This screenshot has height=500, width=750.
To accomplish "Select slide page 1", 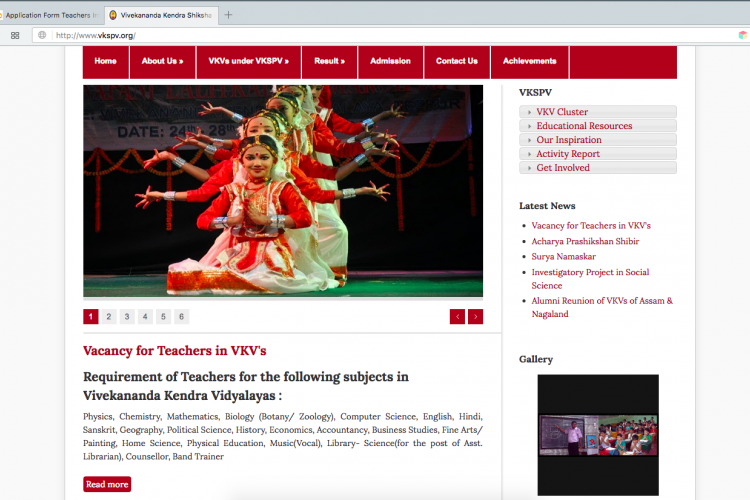I will click(x=91, y=316).
